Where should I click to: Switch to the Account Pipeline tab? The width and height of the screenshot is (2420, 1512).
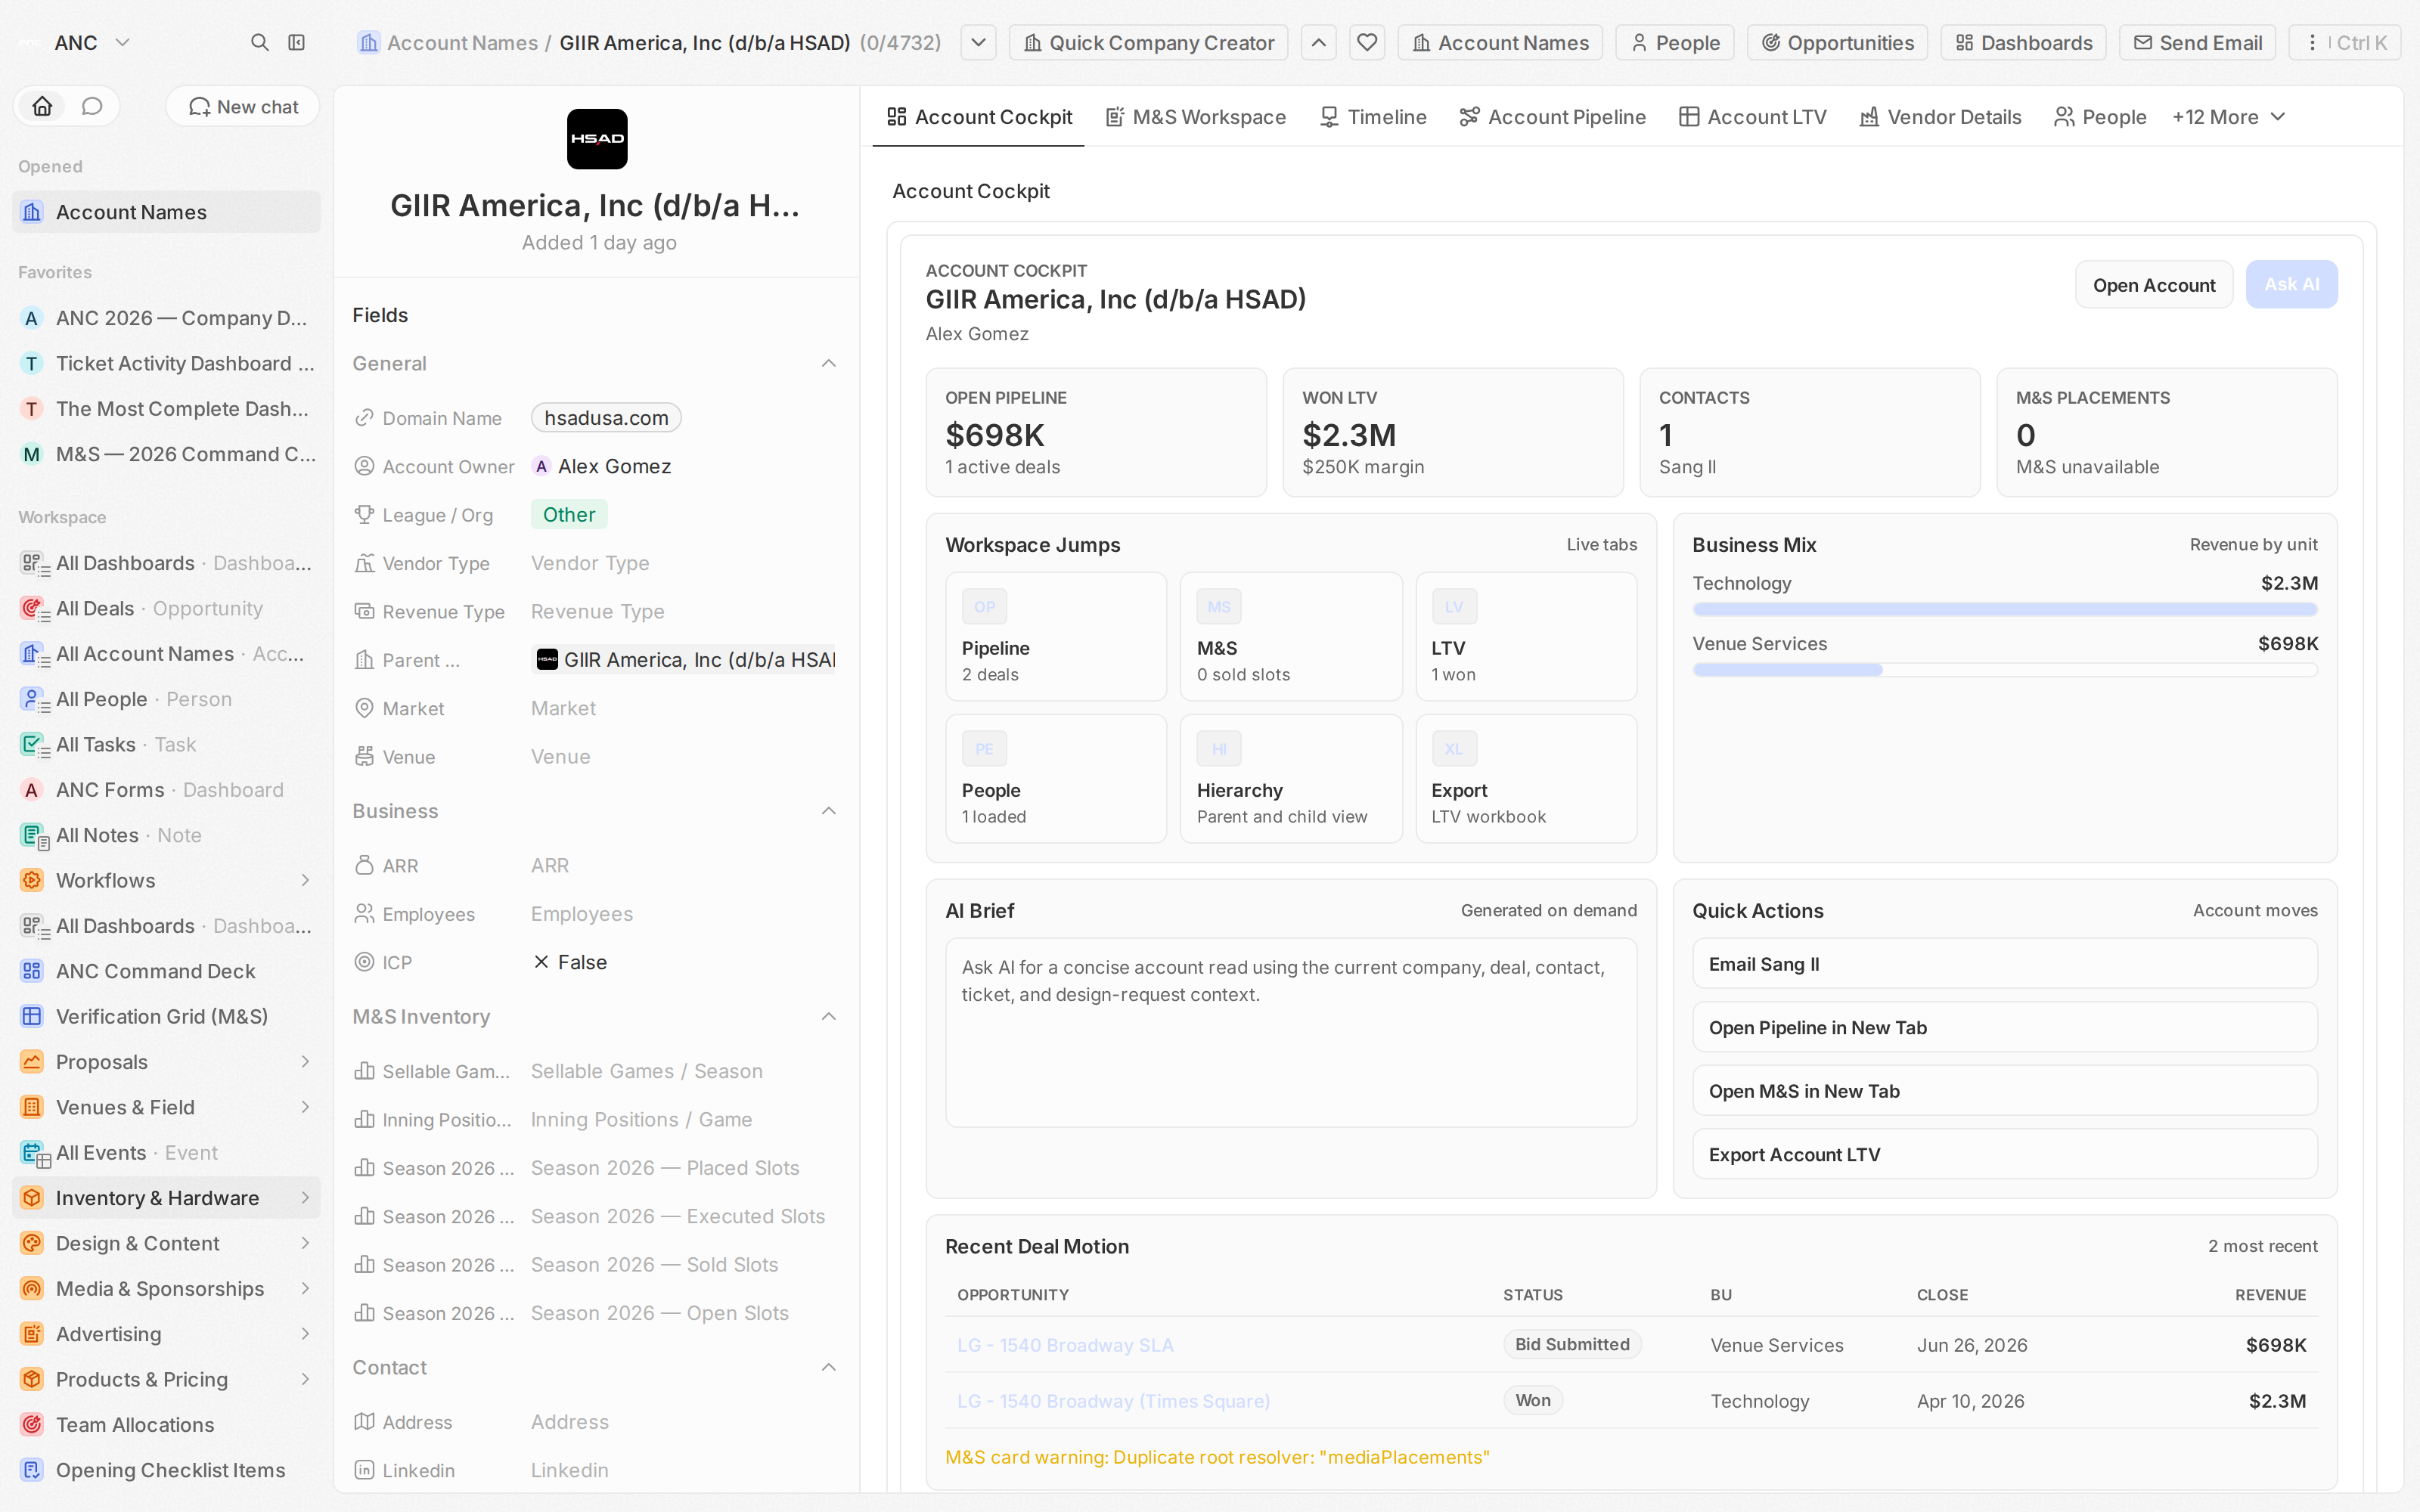1552,117
